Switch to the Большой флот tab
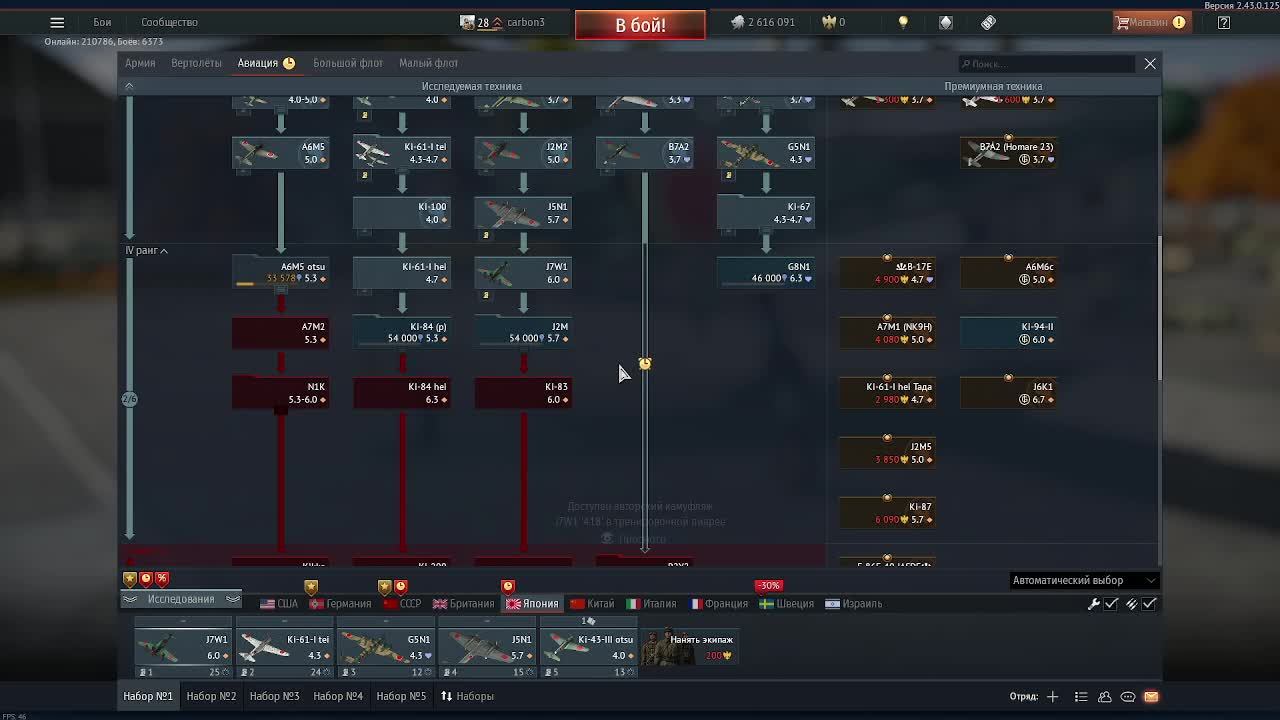Screen dimensions: 1280x720 tap(348, 63)
